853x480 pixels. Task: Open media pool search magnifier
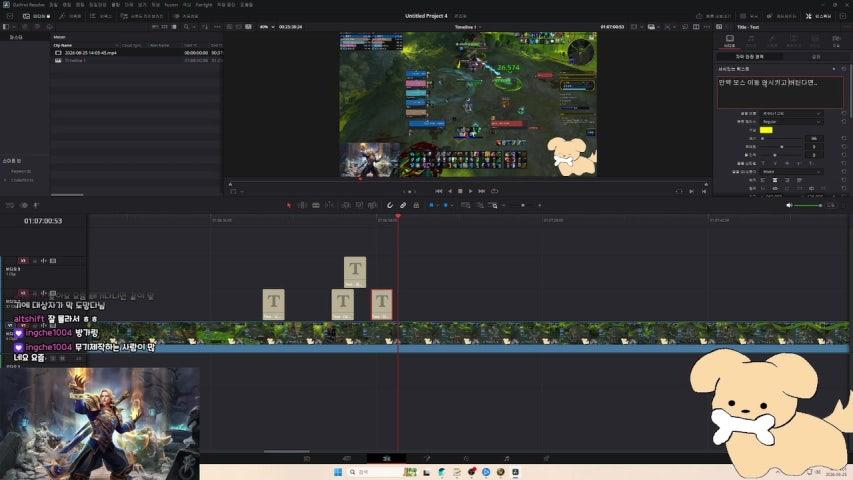pyautogui.click(x=187, y=27)
